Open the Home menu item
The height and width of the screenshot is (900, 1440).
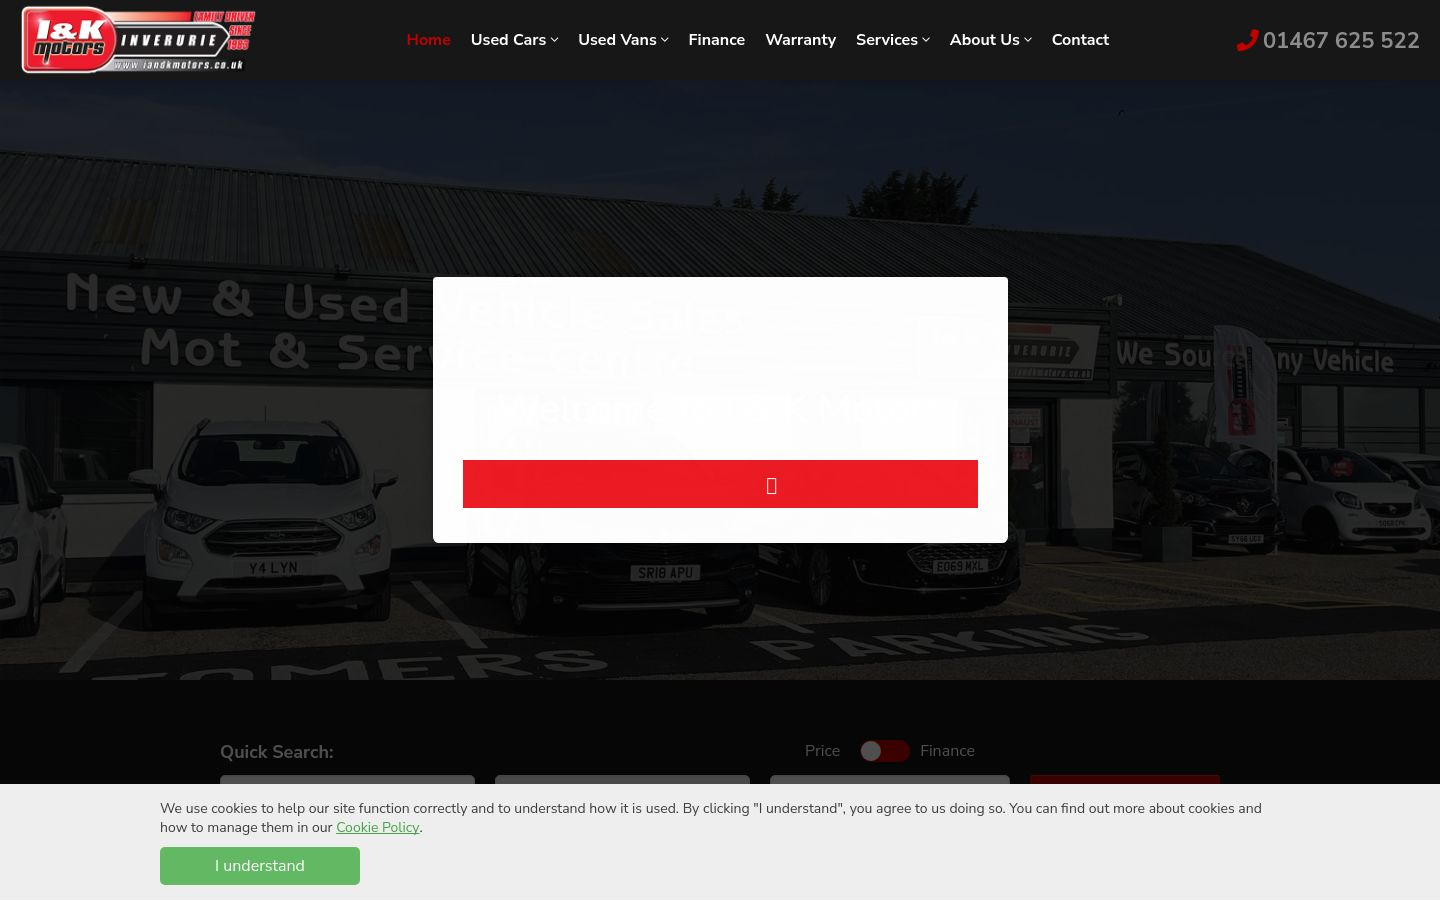(428, 40)
